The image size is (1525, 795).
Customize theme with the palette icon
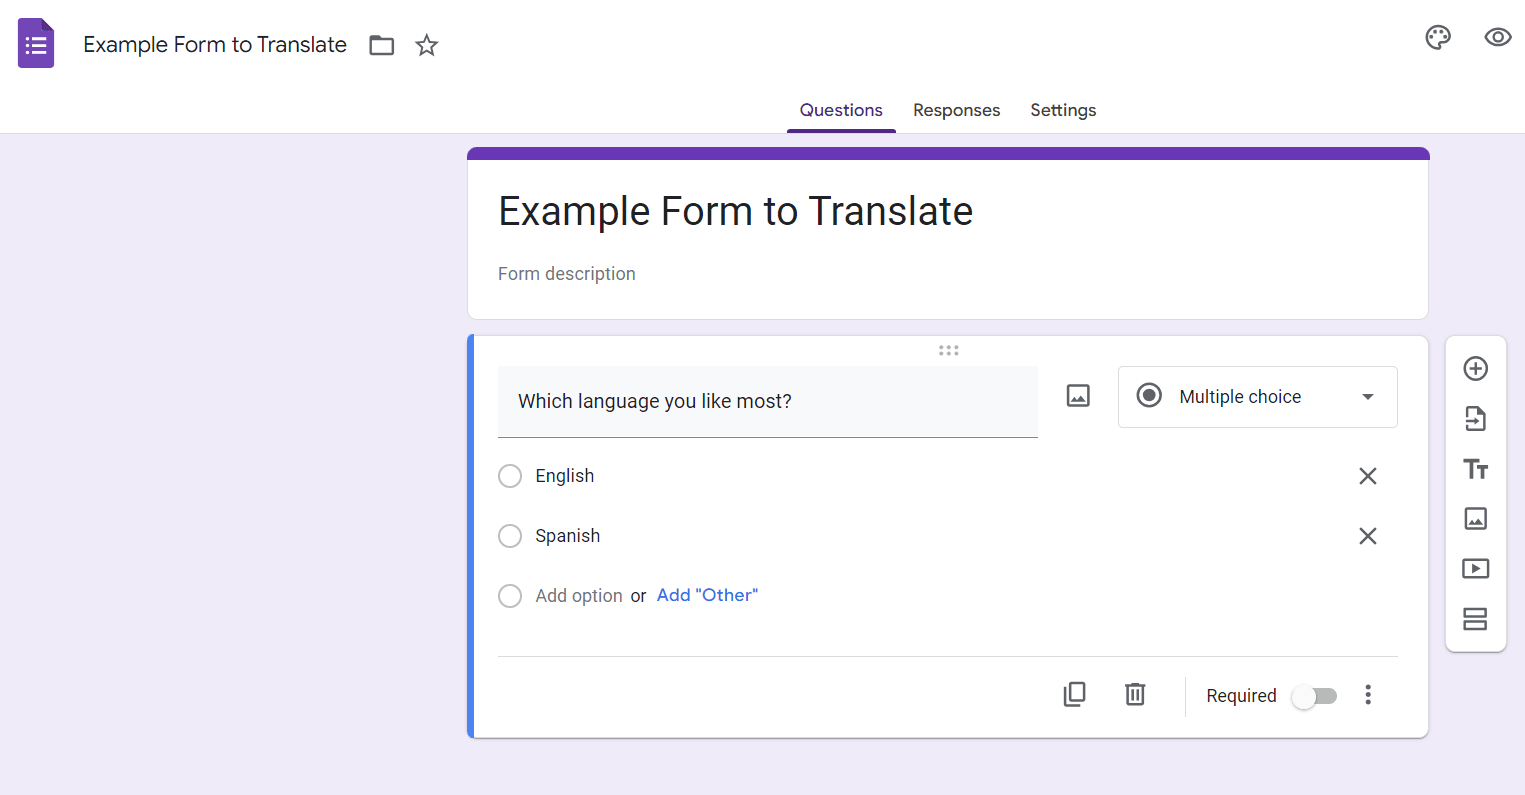click(x=1437, y=36)
